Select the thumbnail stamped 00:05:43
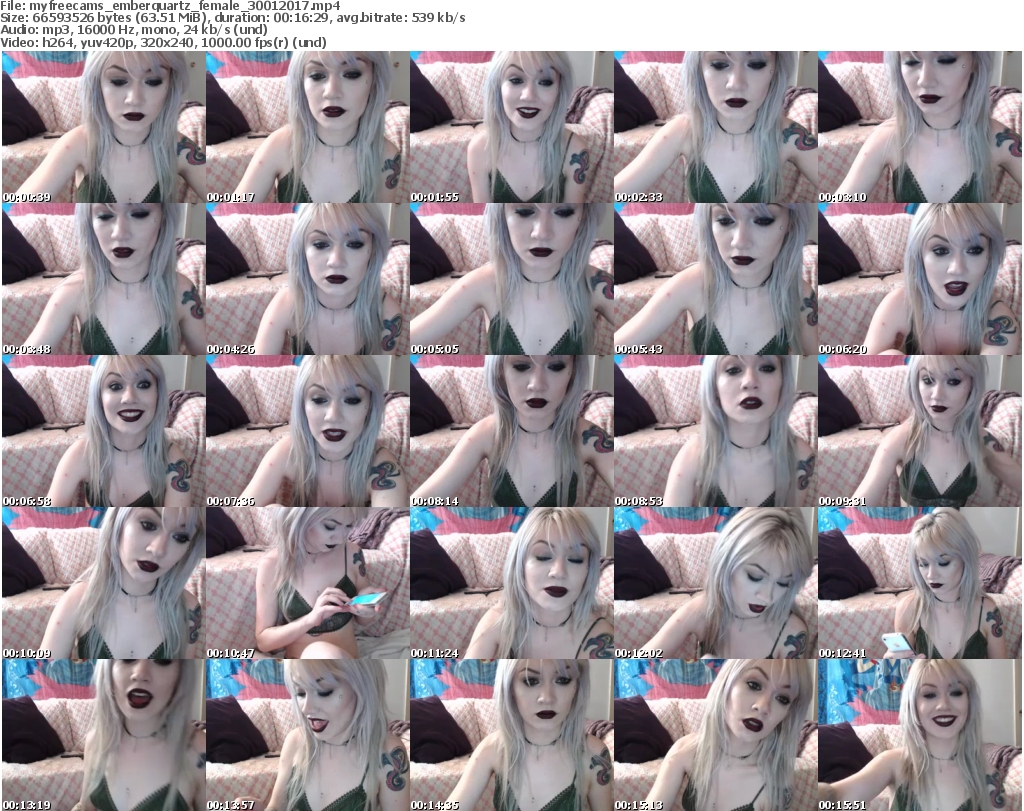 click(x=716, y=279)
